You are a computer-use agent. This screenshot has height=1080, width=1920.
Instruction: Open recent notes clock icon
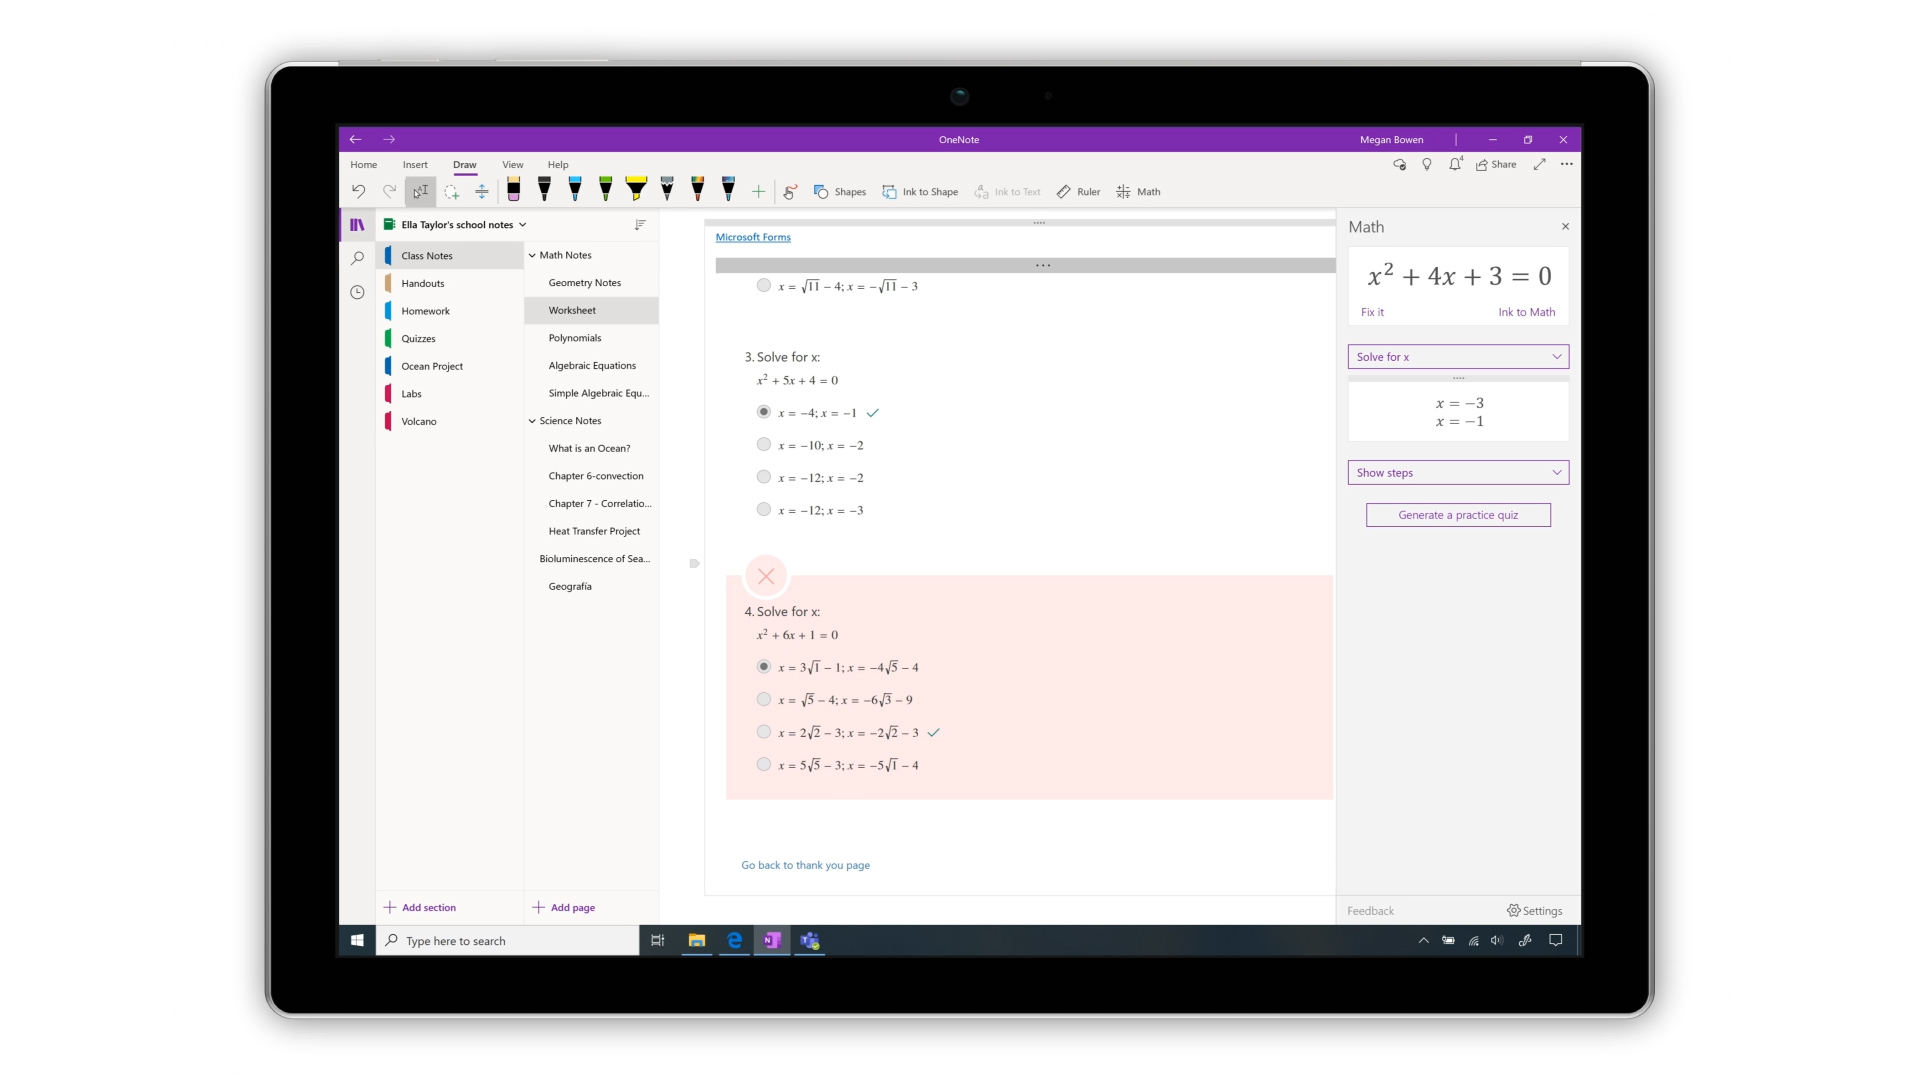coord(357,292)
